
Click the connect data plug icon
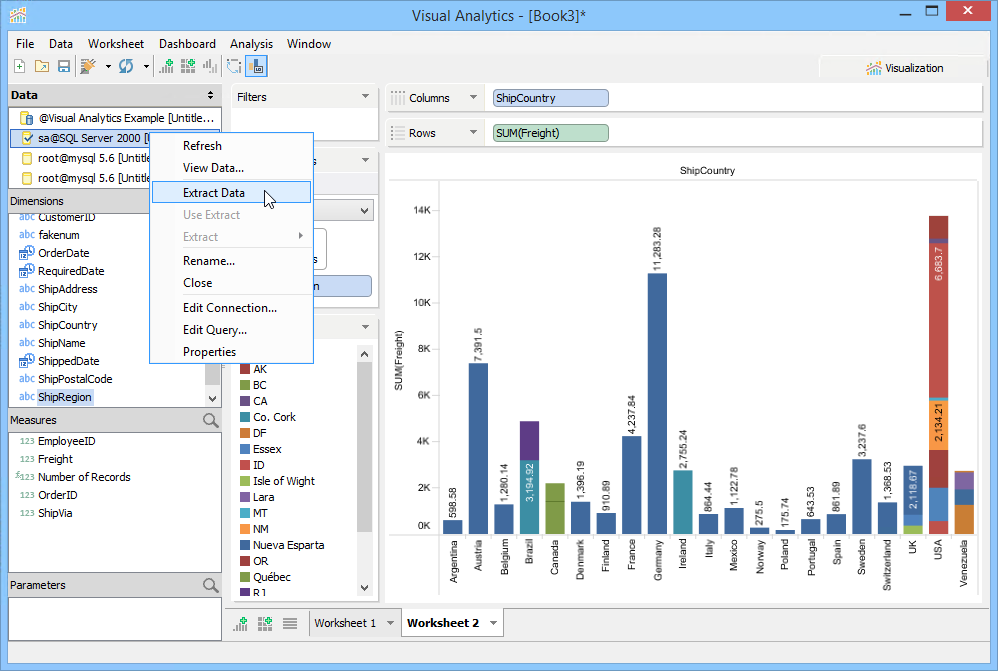tap(88, 66)
